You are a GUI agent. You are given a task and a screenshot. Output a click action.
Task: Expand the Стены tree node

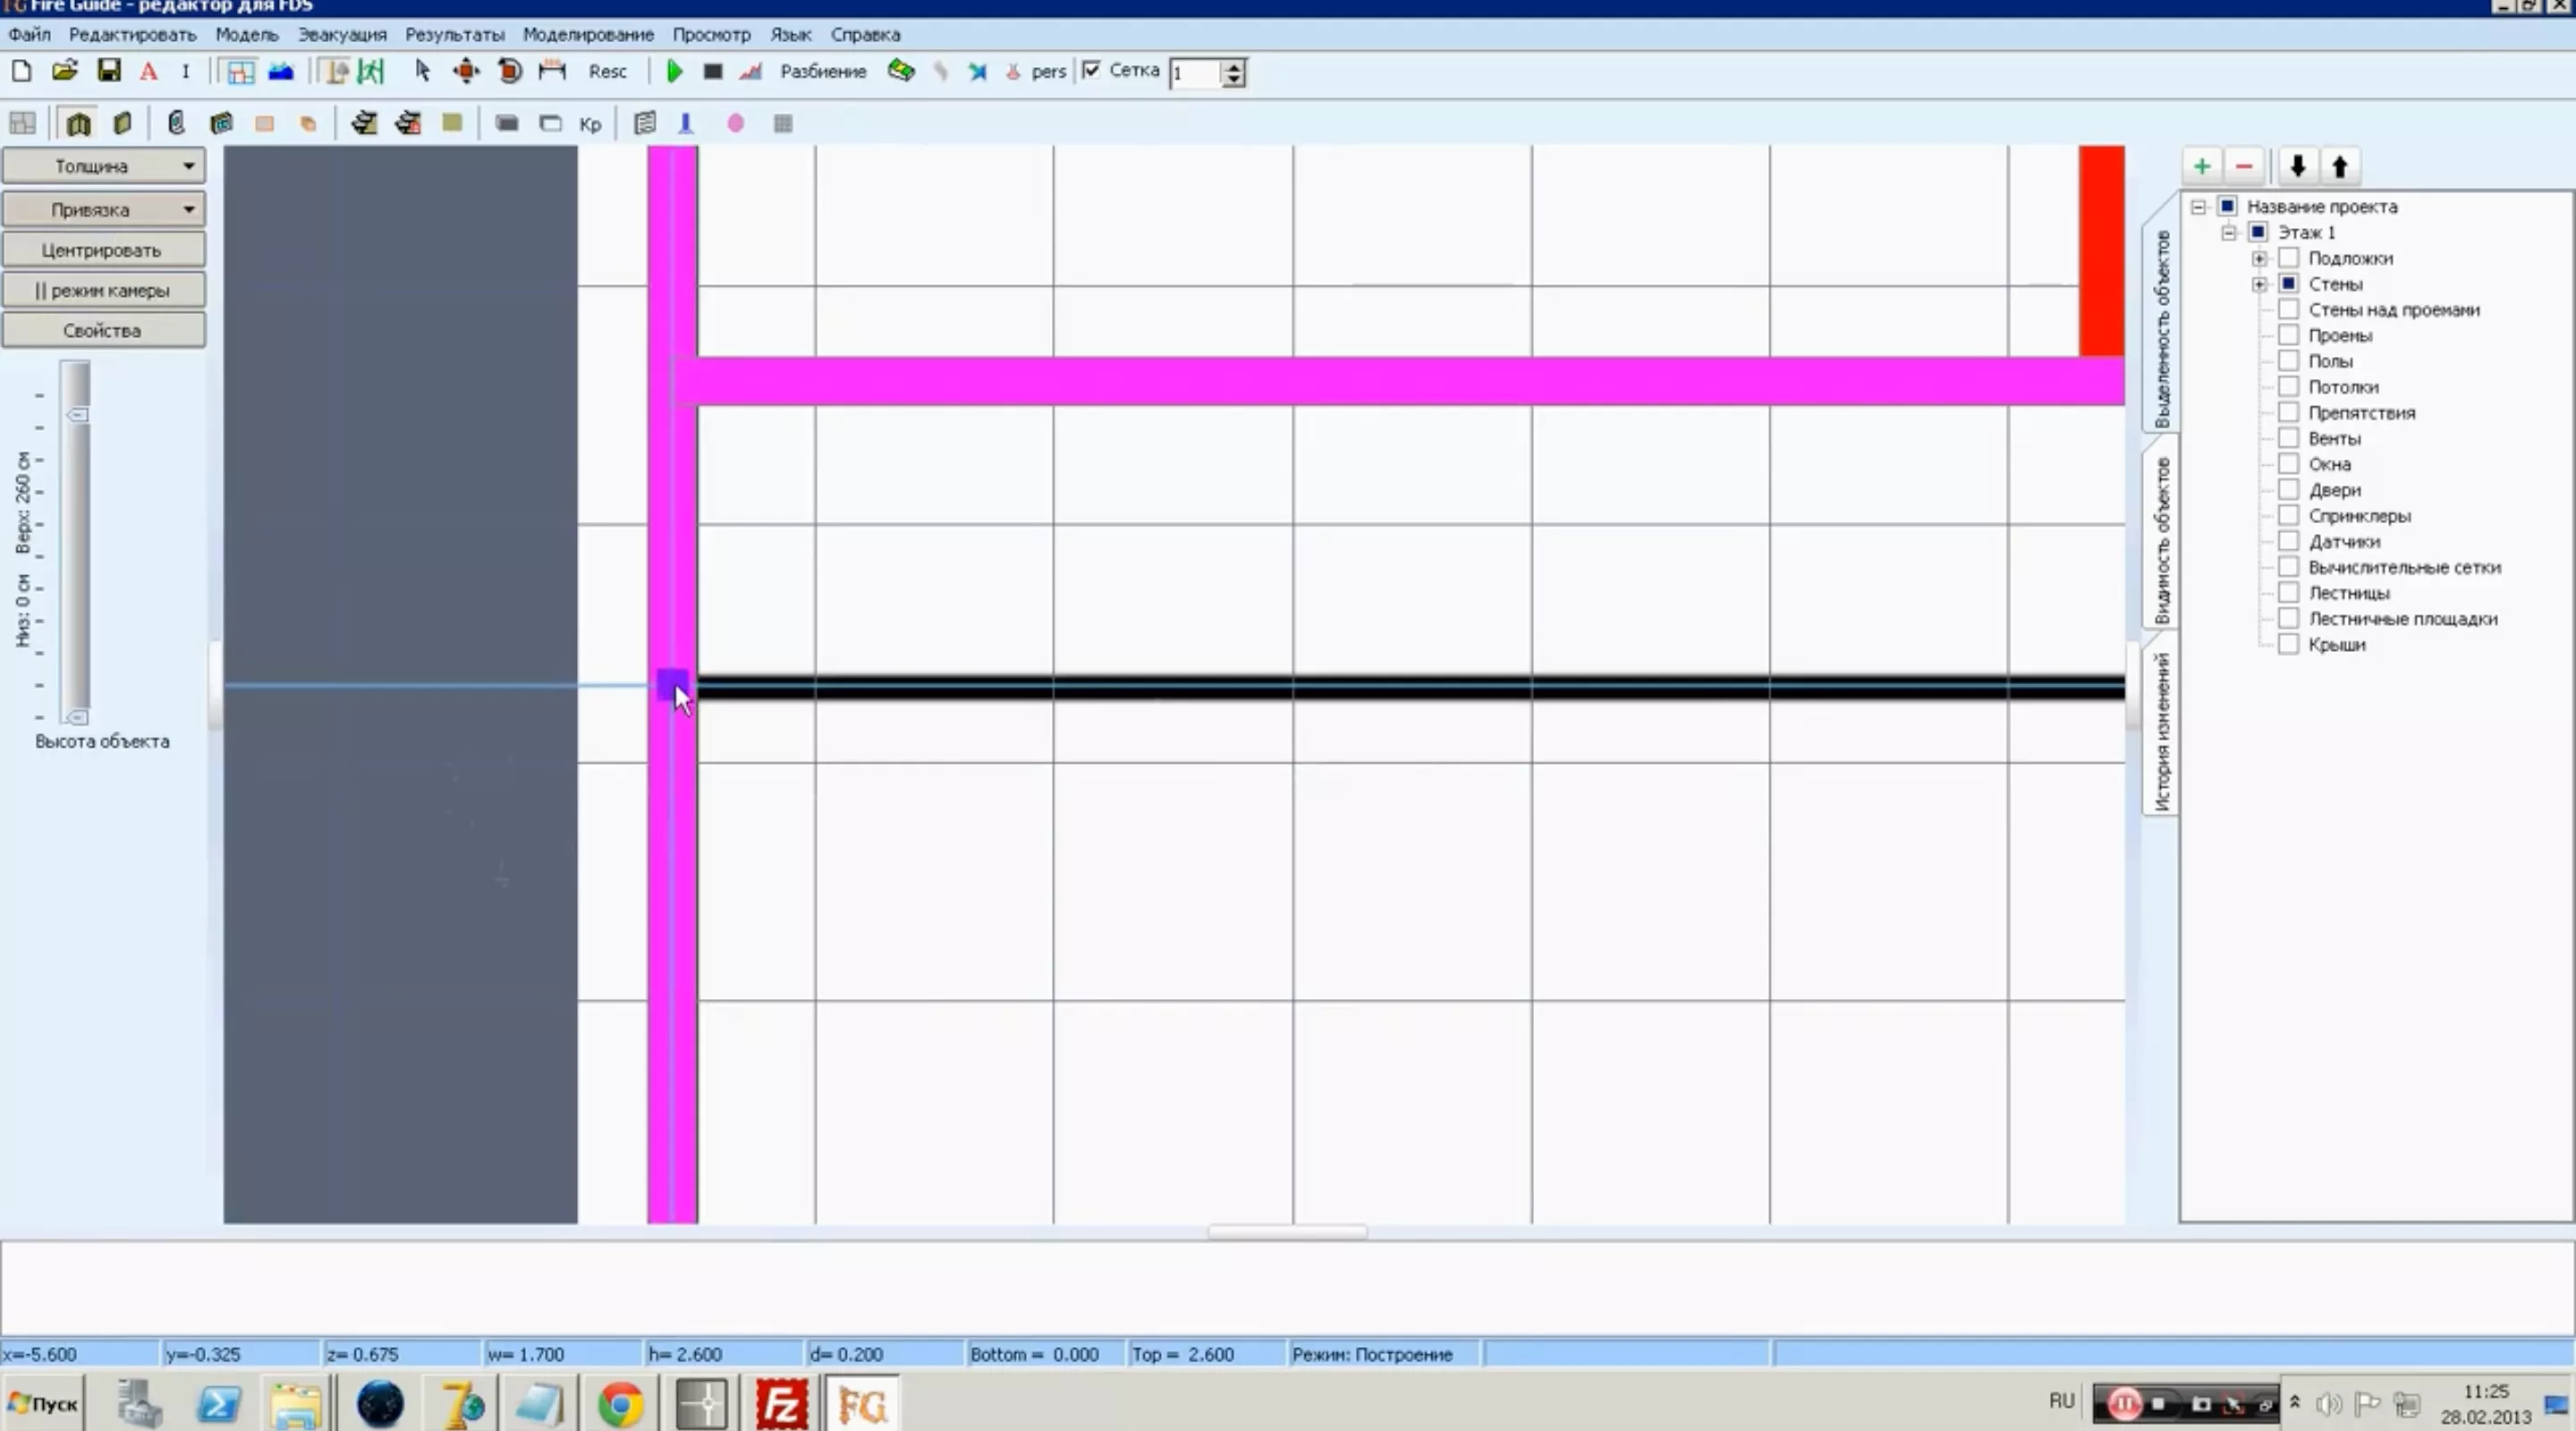[2259, 285]
